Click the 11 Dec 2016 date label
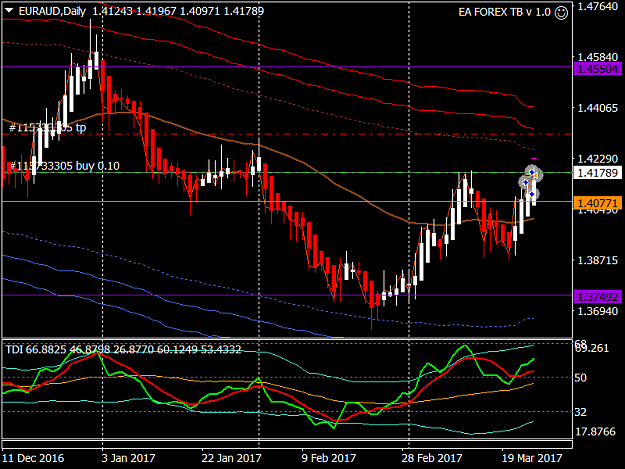The image size is (625, 469). click(33, 458)
